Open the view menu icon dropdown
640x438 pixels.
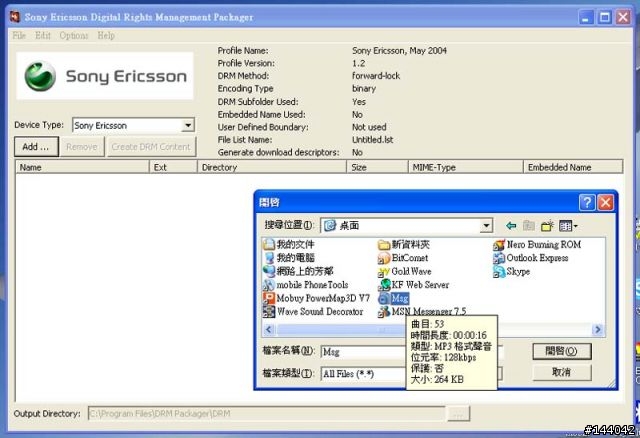tap(568, 225)
